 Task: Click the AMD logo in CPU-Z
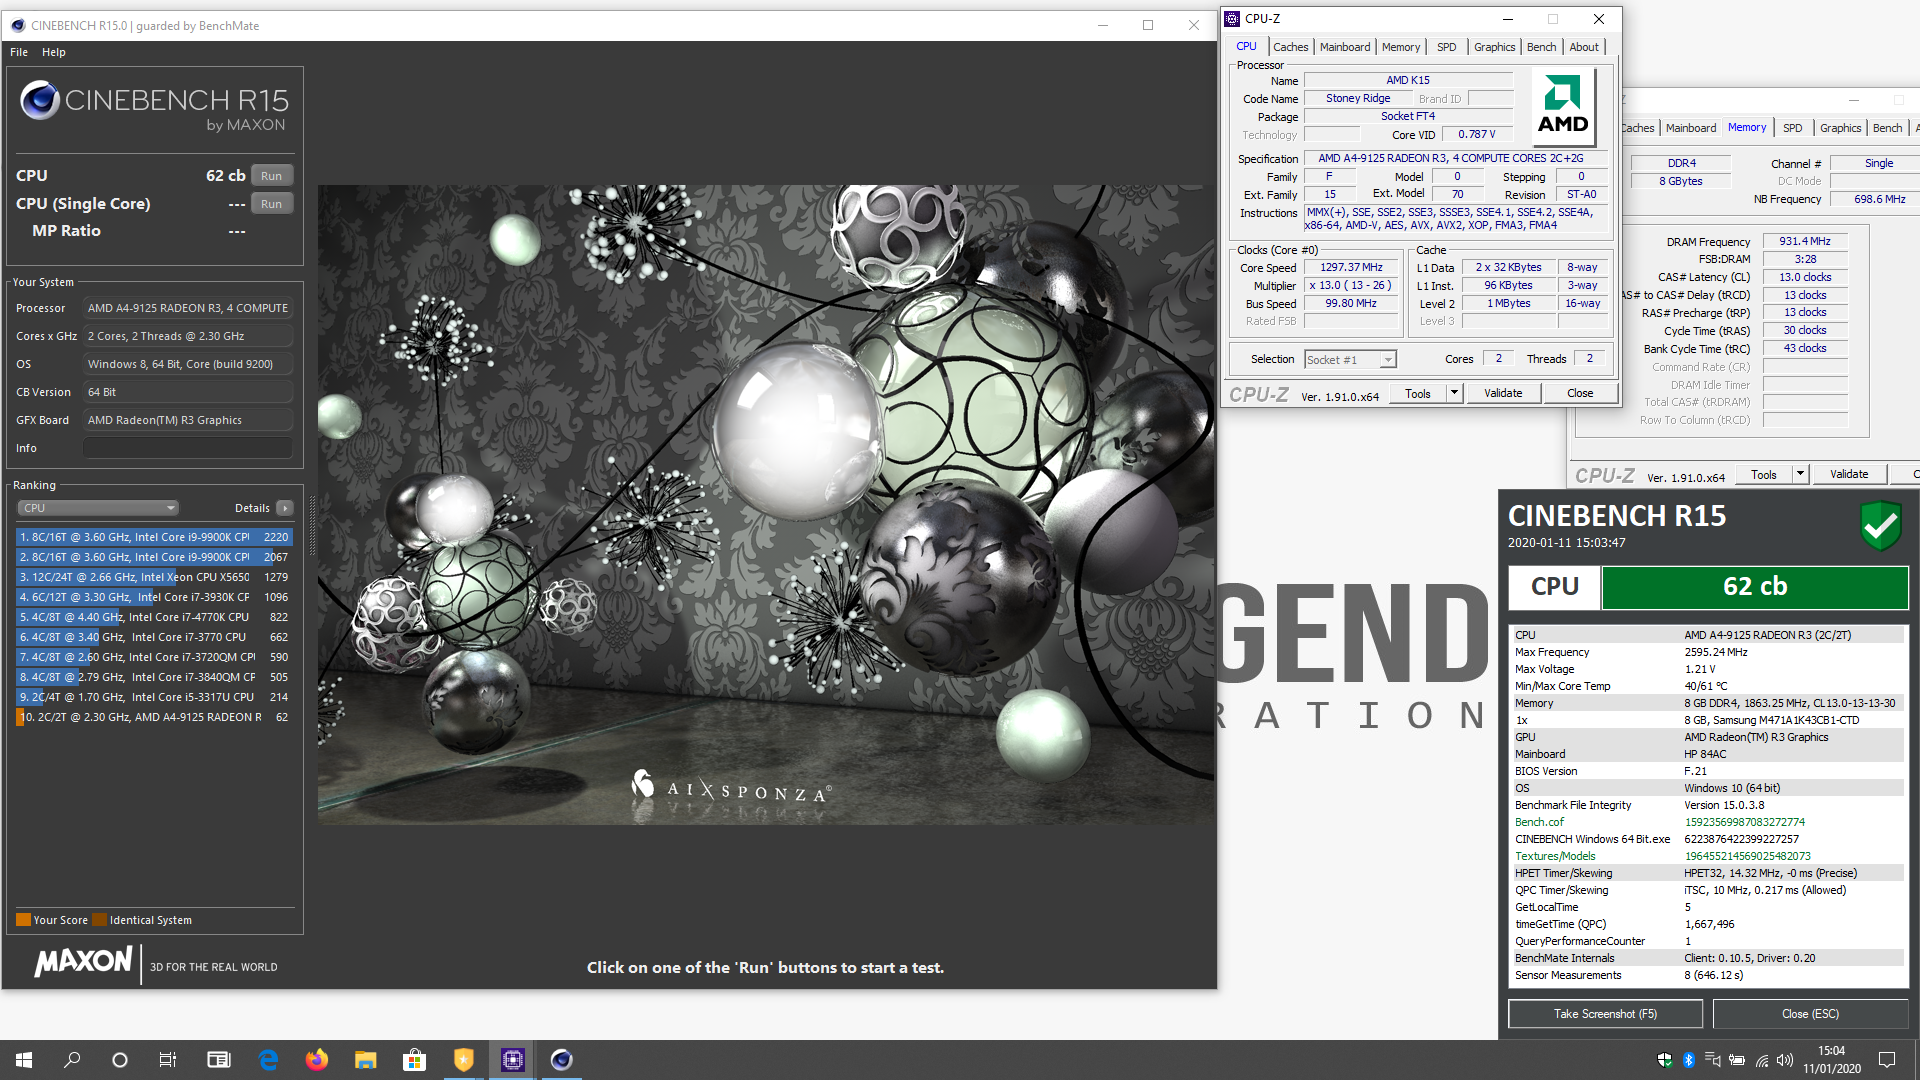click(1563, 105)
